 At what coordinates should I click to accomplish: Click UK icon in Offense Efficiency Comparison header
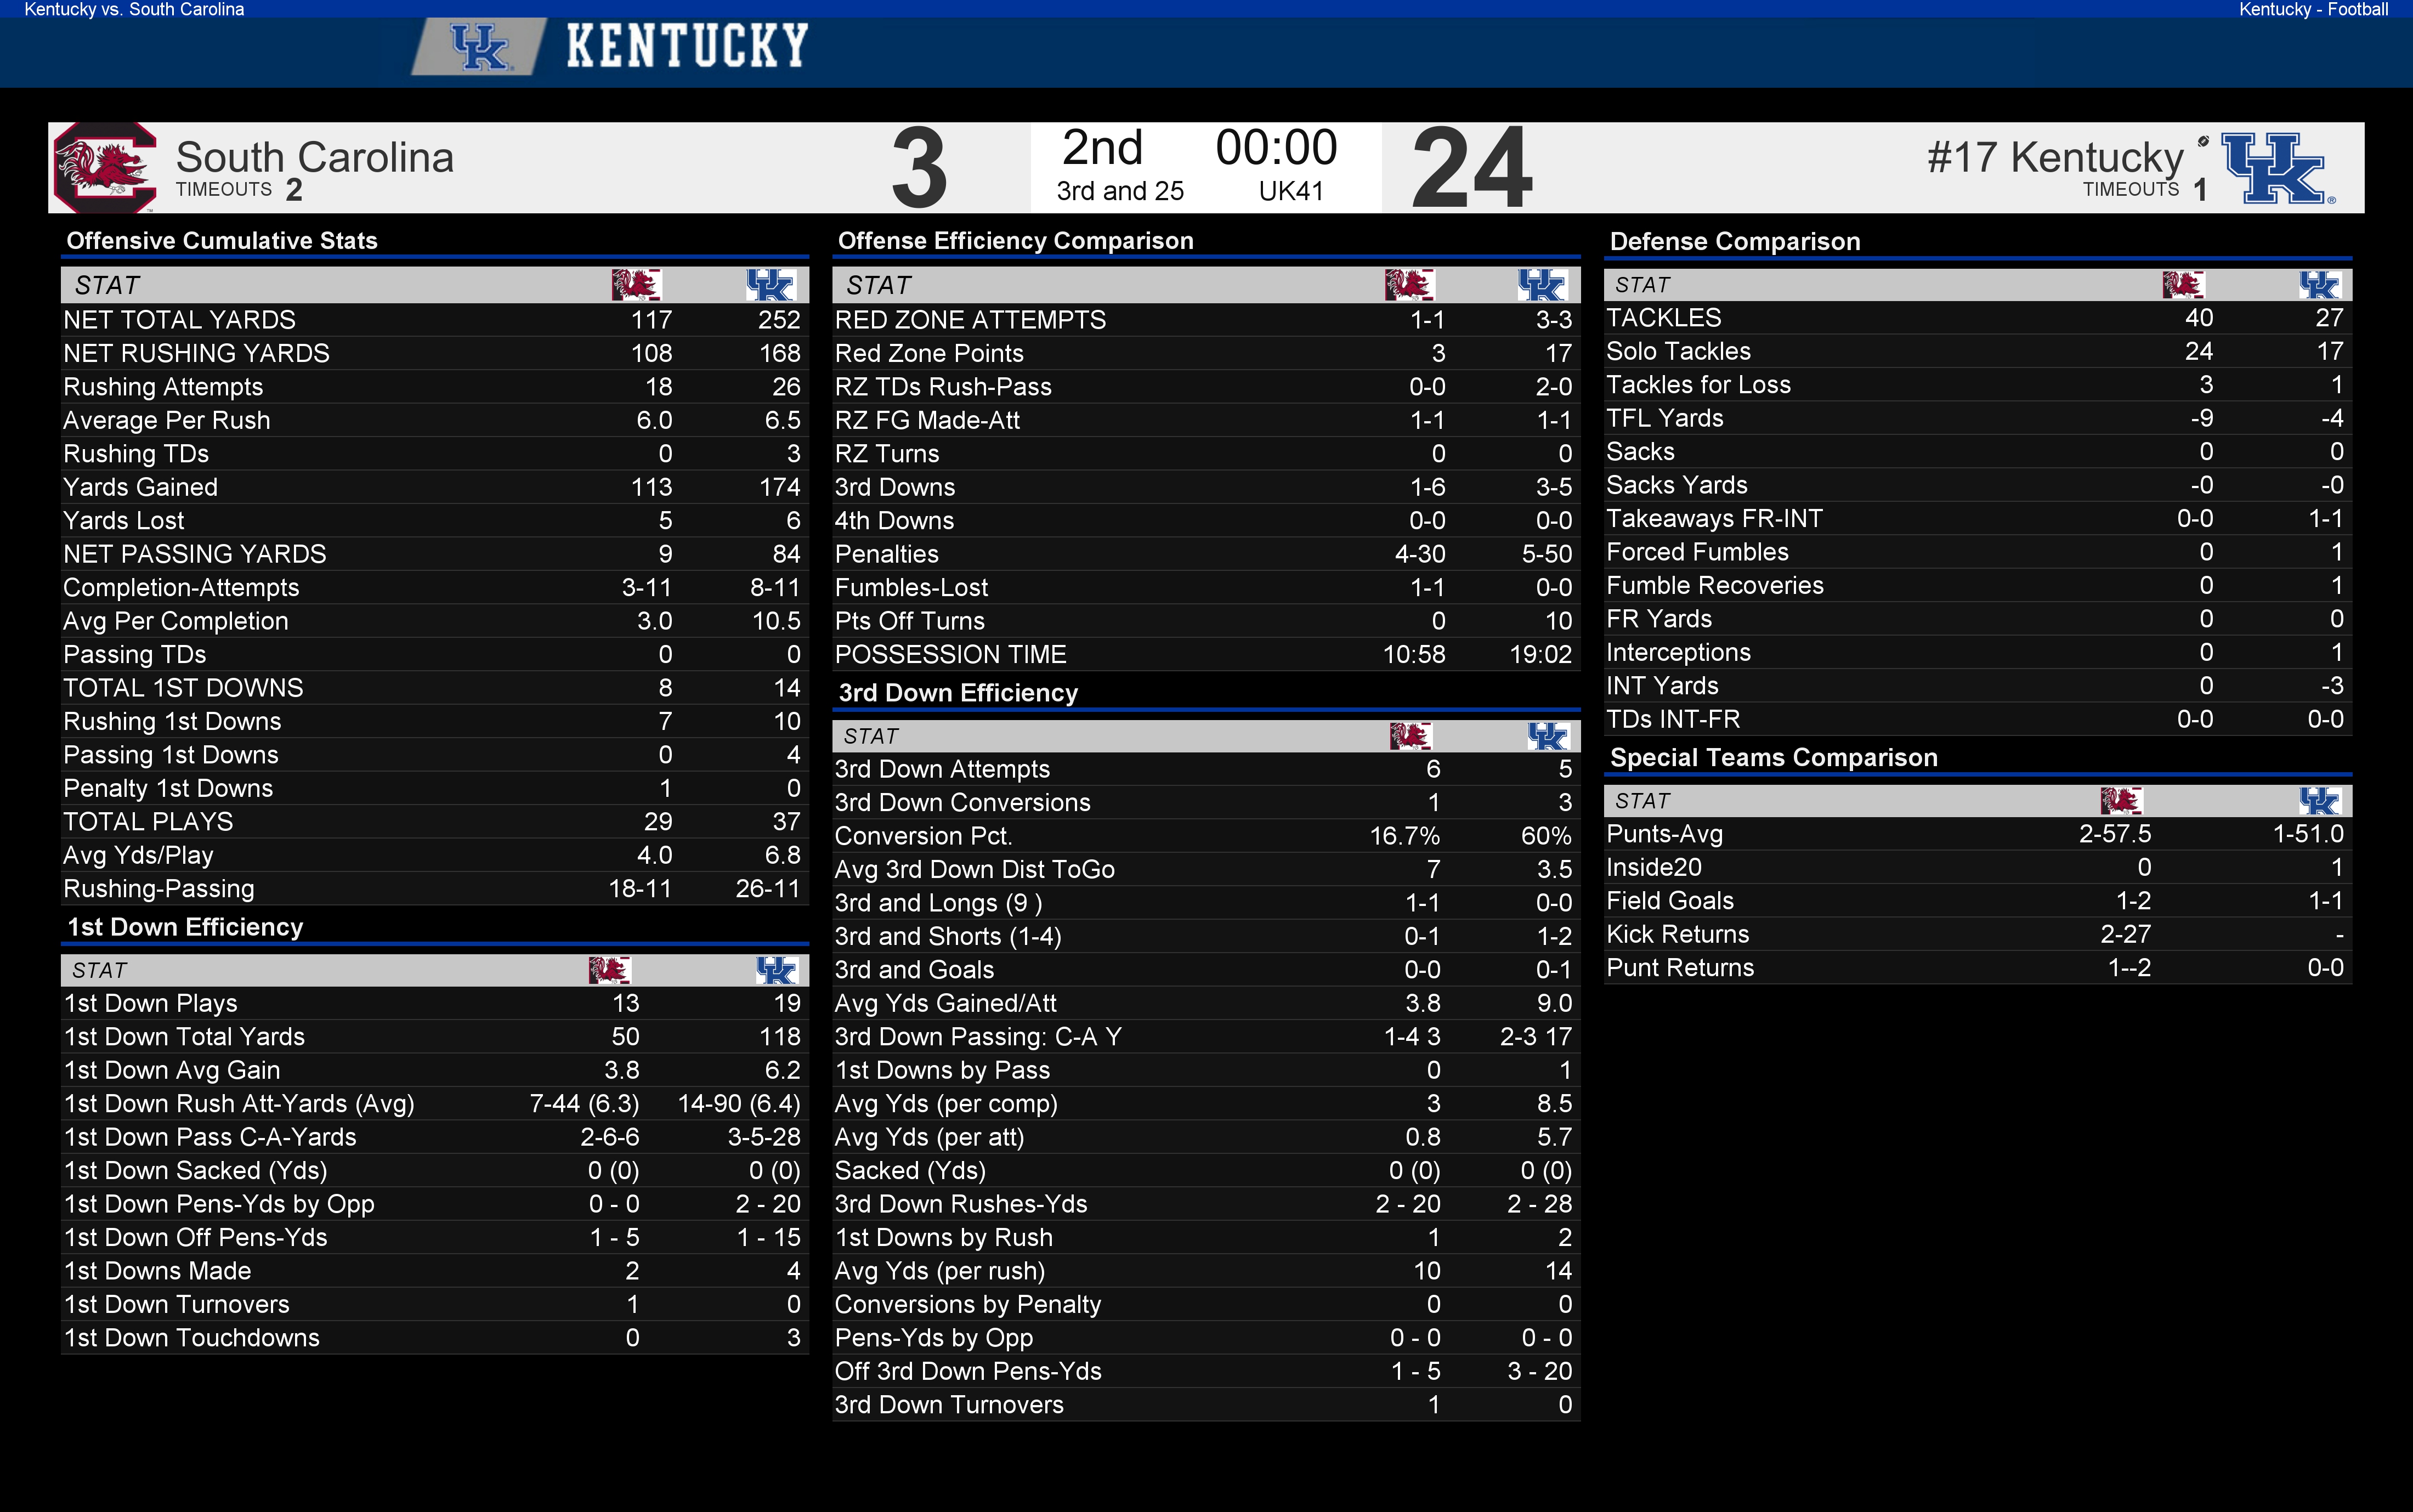click(1542, 285)
